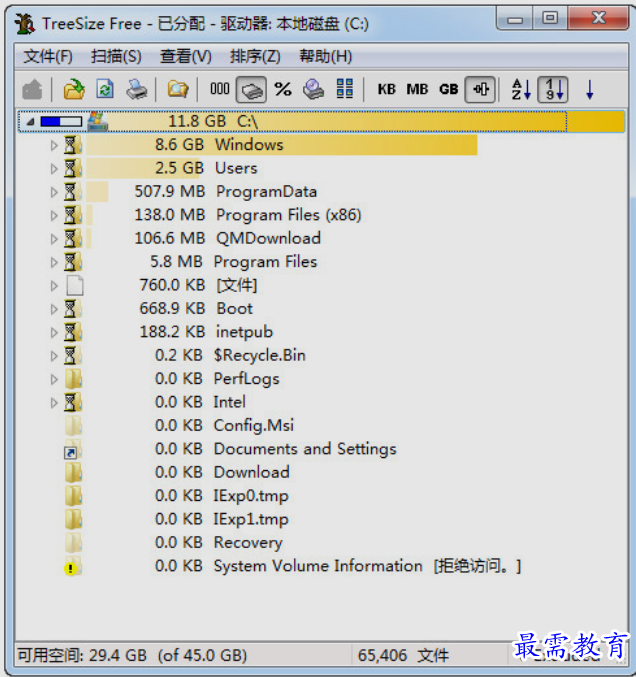Click the folder icon beside IExp1.tmp

(73, 519)
